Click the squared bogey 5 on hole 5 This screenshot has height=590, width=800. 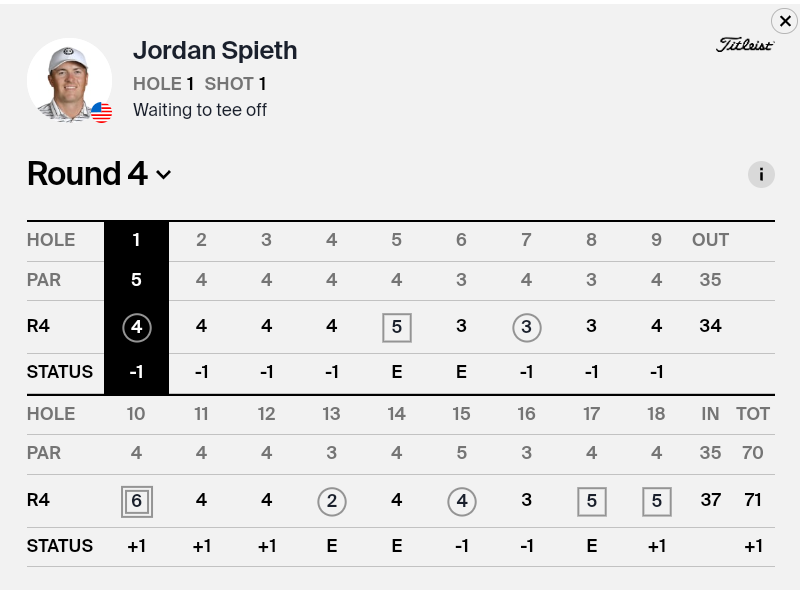(x=397, y=327)
